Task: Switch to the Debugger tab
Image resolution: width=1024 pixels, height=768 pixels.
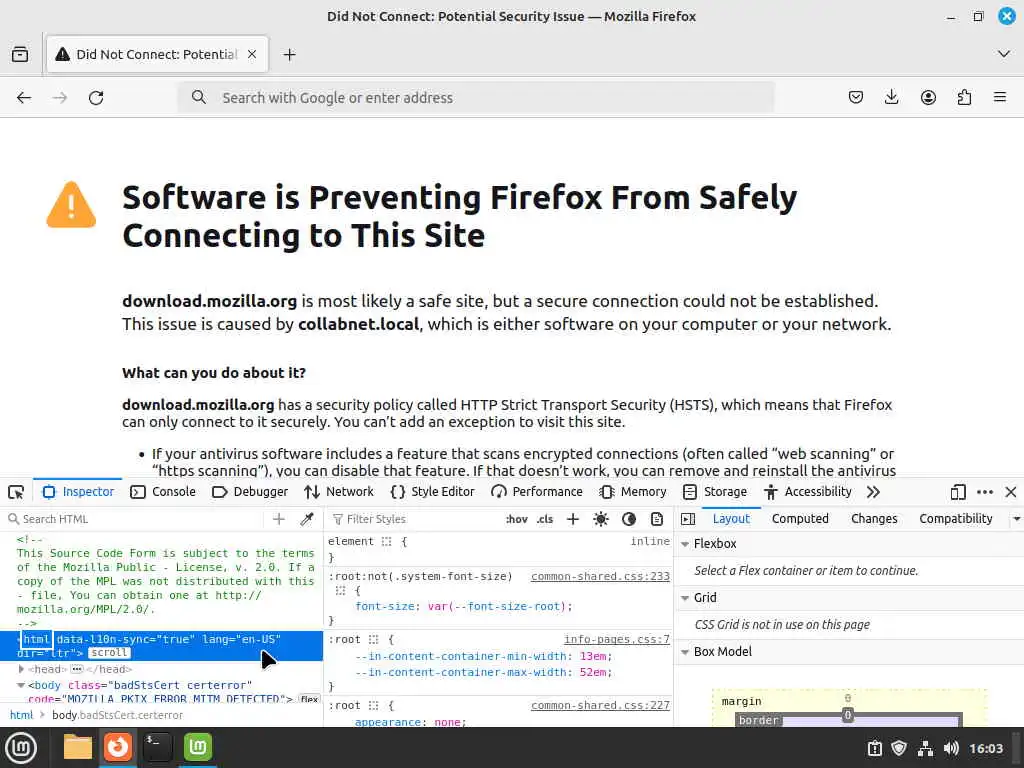Action: pos(250,492)
